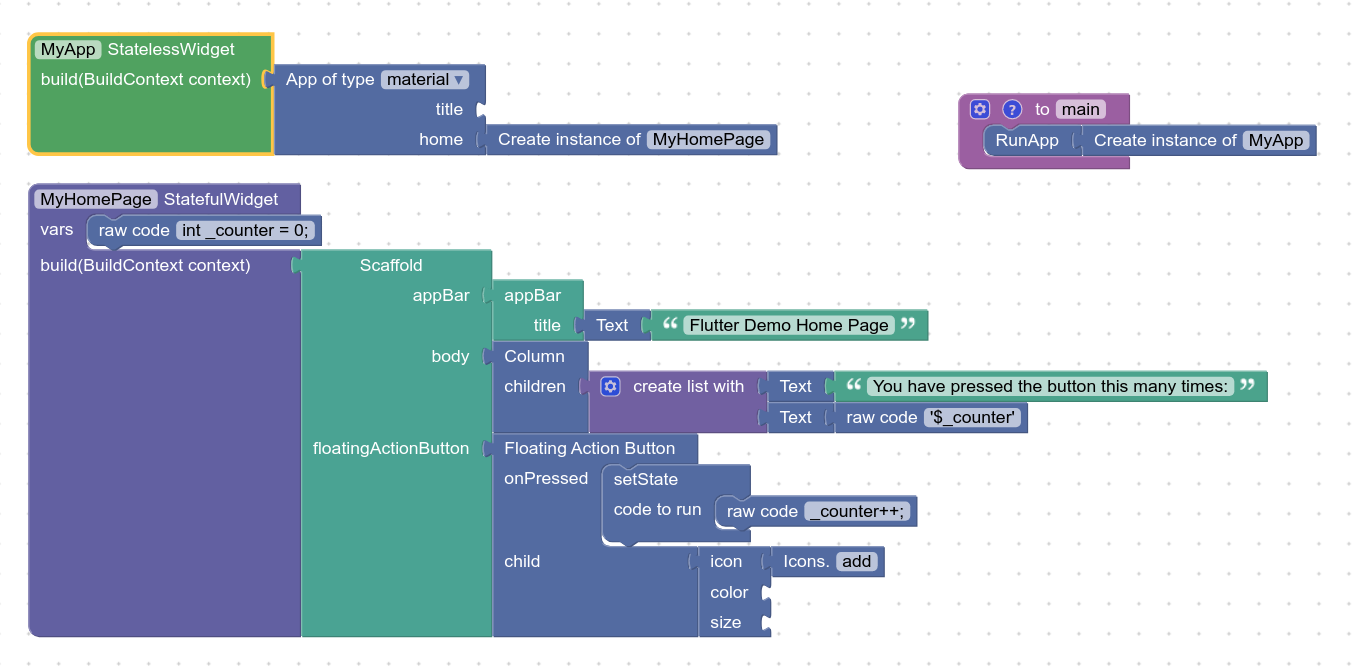Select Text block before '$_counter' raw code
This screenshot has width=1362, height=672.
point(796,417)
